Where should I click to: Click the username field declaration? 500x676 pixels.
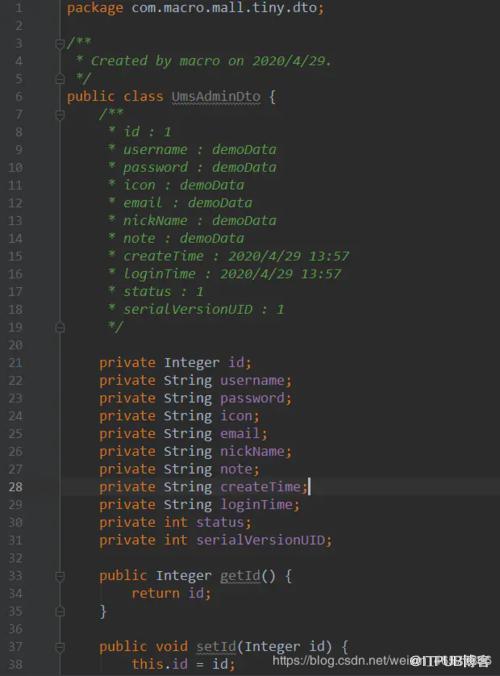click(x=196, y=380)
